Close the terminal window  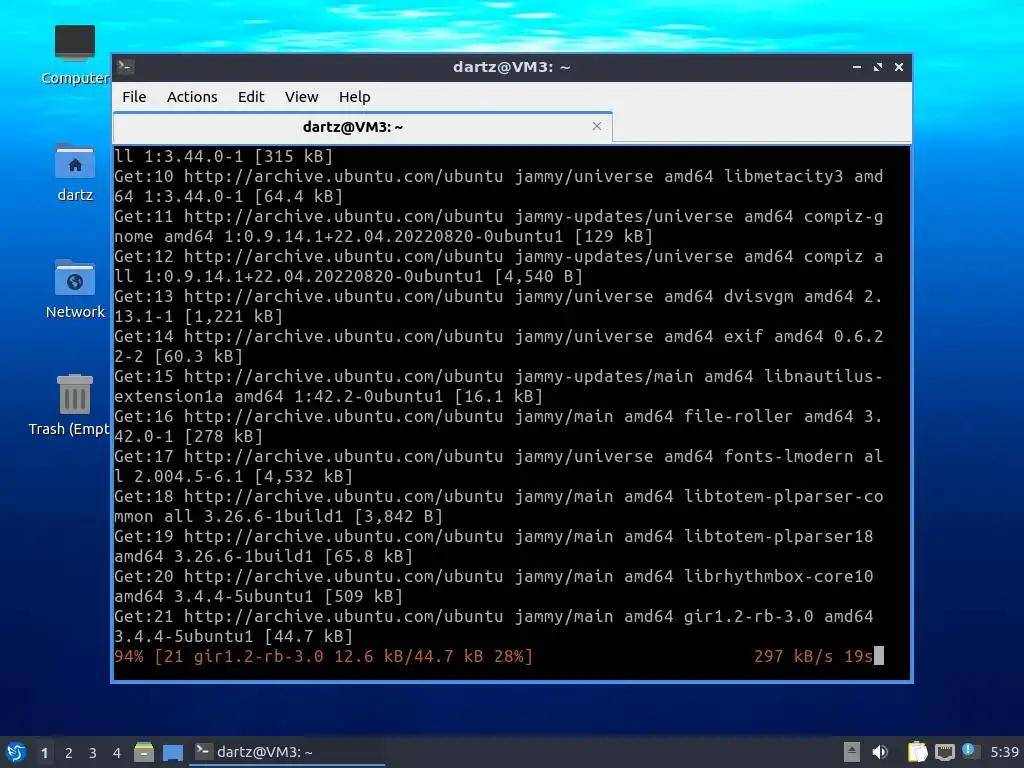(x=899, y=67)
